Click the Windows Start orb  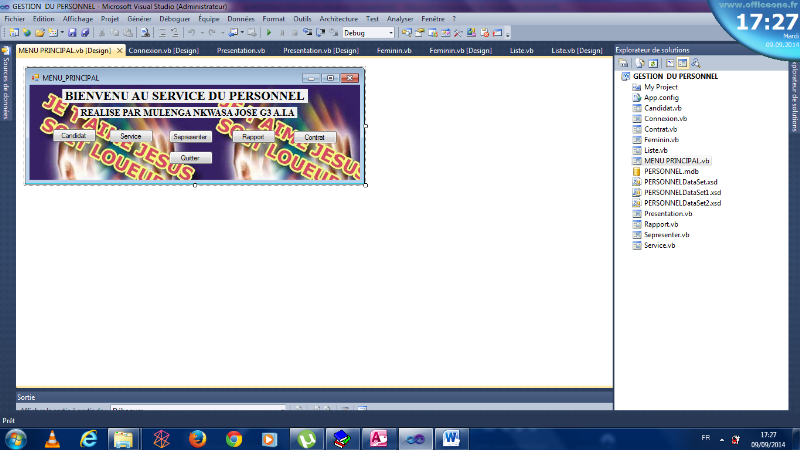pos(15,439)
